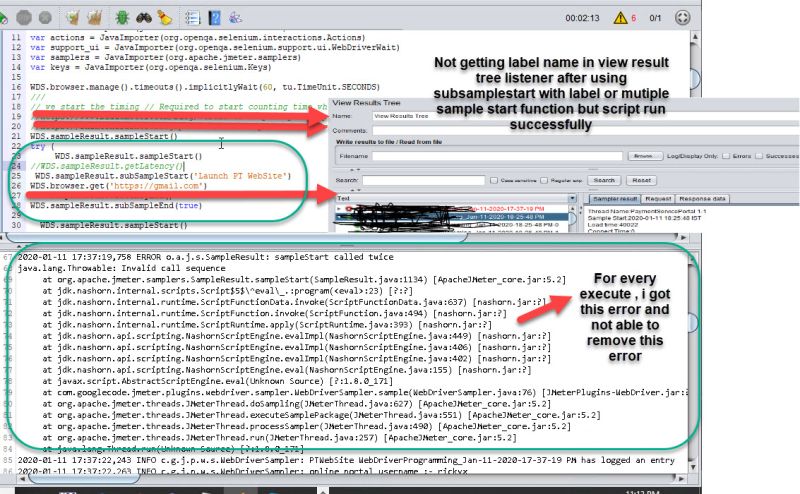Click the Stop test octagon icon
Image resolution: width=800 pixels, height=494 pixels.
point(24,18)
